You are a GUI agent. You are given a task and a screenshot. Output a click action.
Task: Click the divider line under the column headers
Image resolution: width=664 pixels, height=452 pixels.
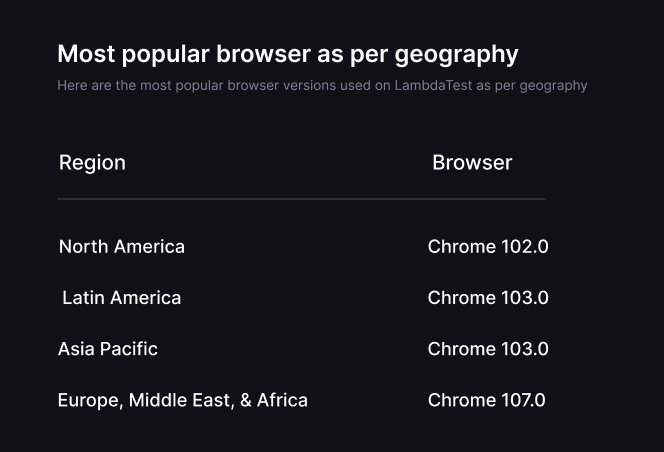301,199
